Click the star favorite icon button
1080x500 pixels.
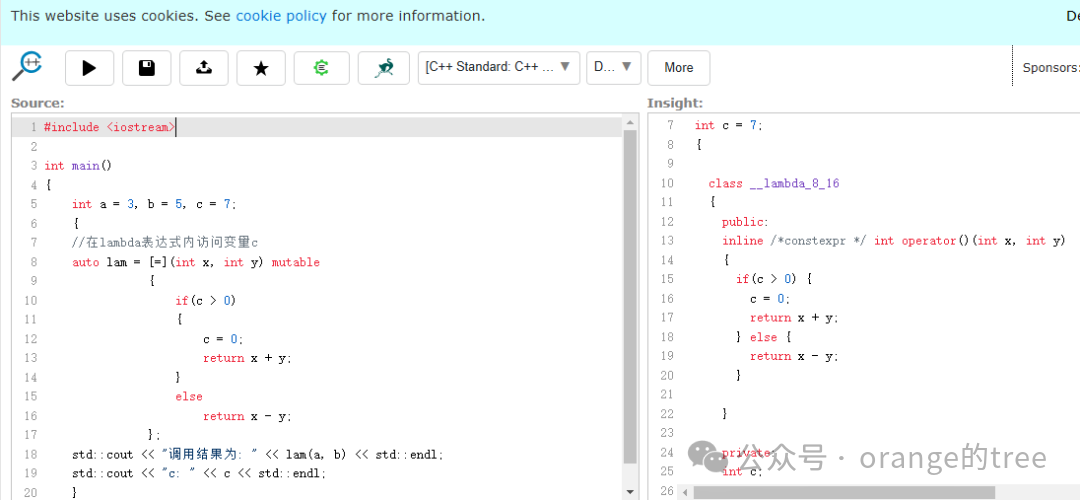click(261, 68)
